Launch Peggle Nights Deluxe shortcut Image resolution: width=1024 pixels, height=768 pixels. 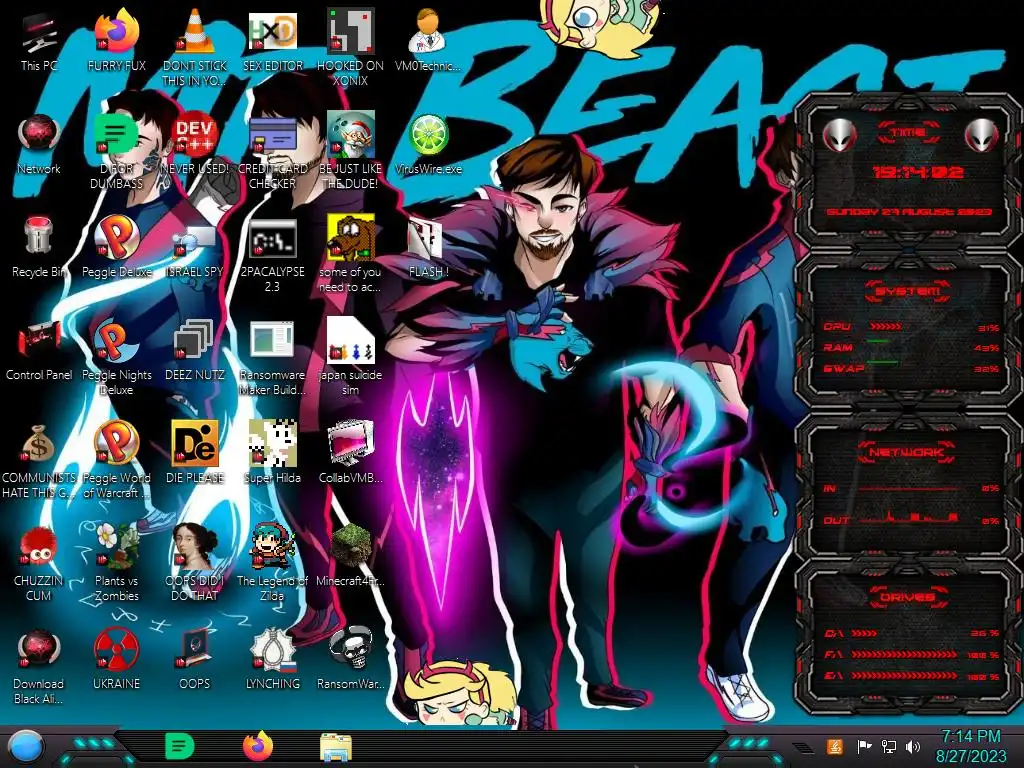pyautogui.click(x=116, y=357)
